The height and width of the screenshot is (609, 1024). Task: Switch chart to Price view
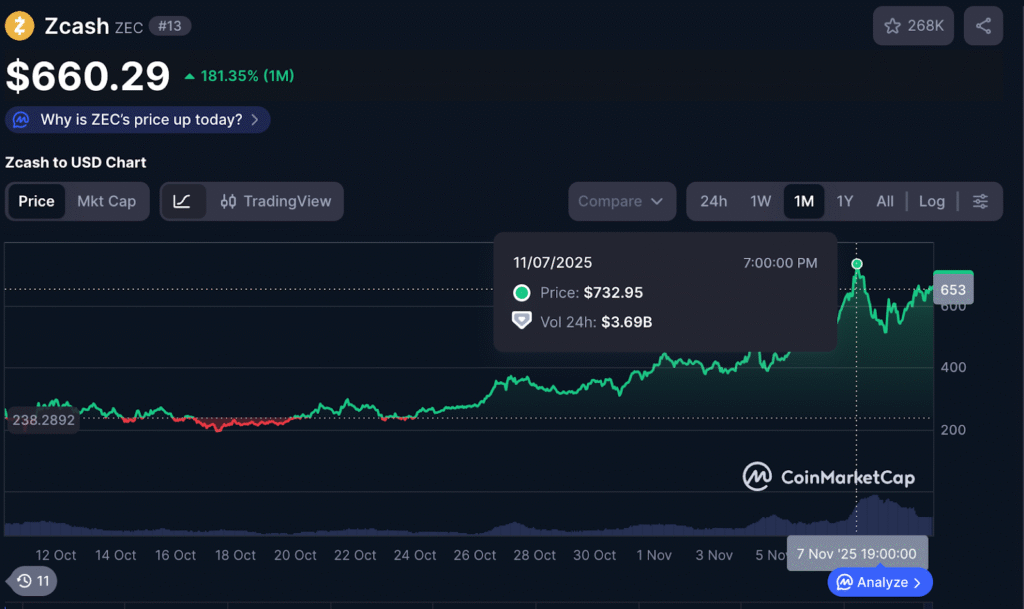coord(37,201)
